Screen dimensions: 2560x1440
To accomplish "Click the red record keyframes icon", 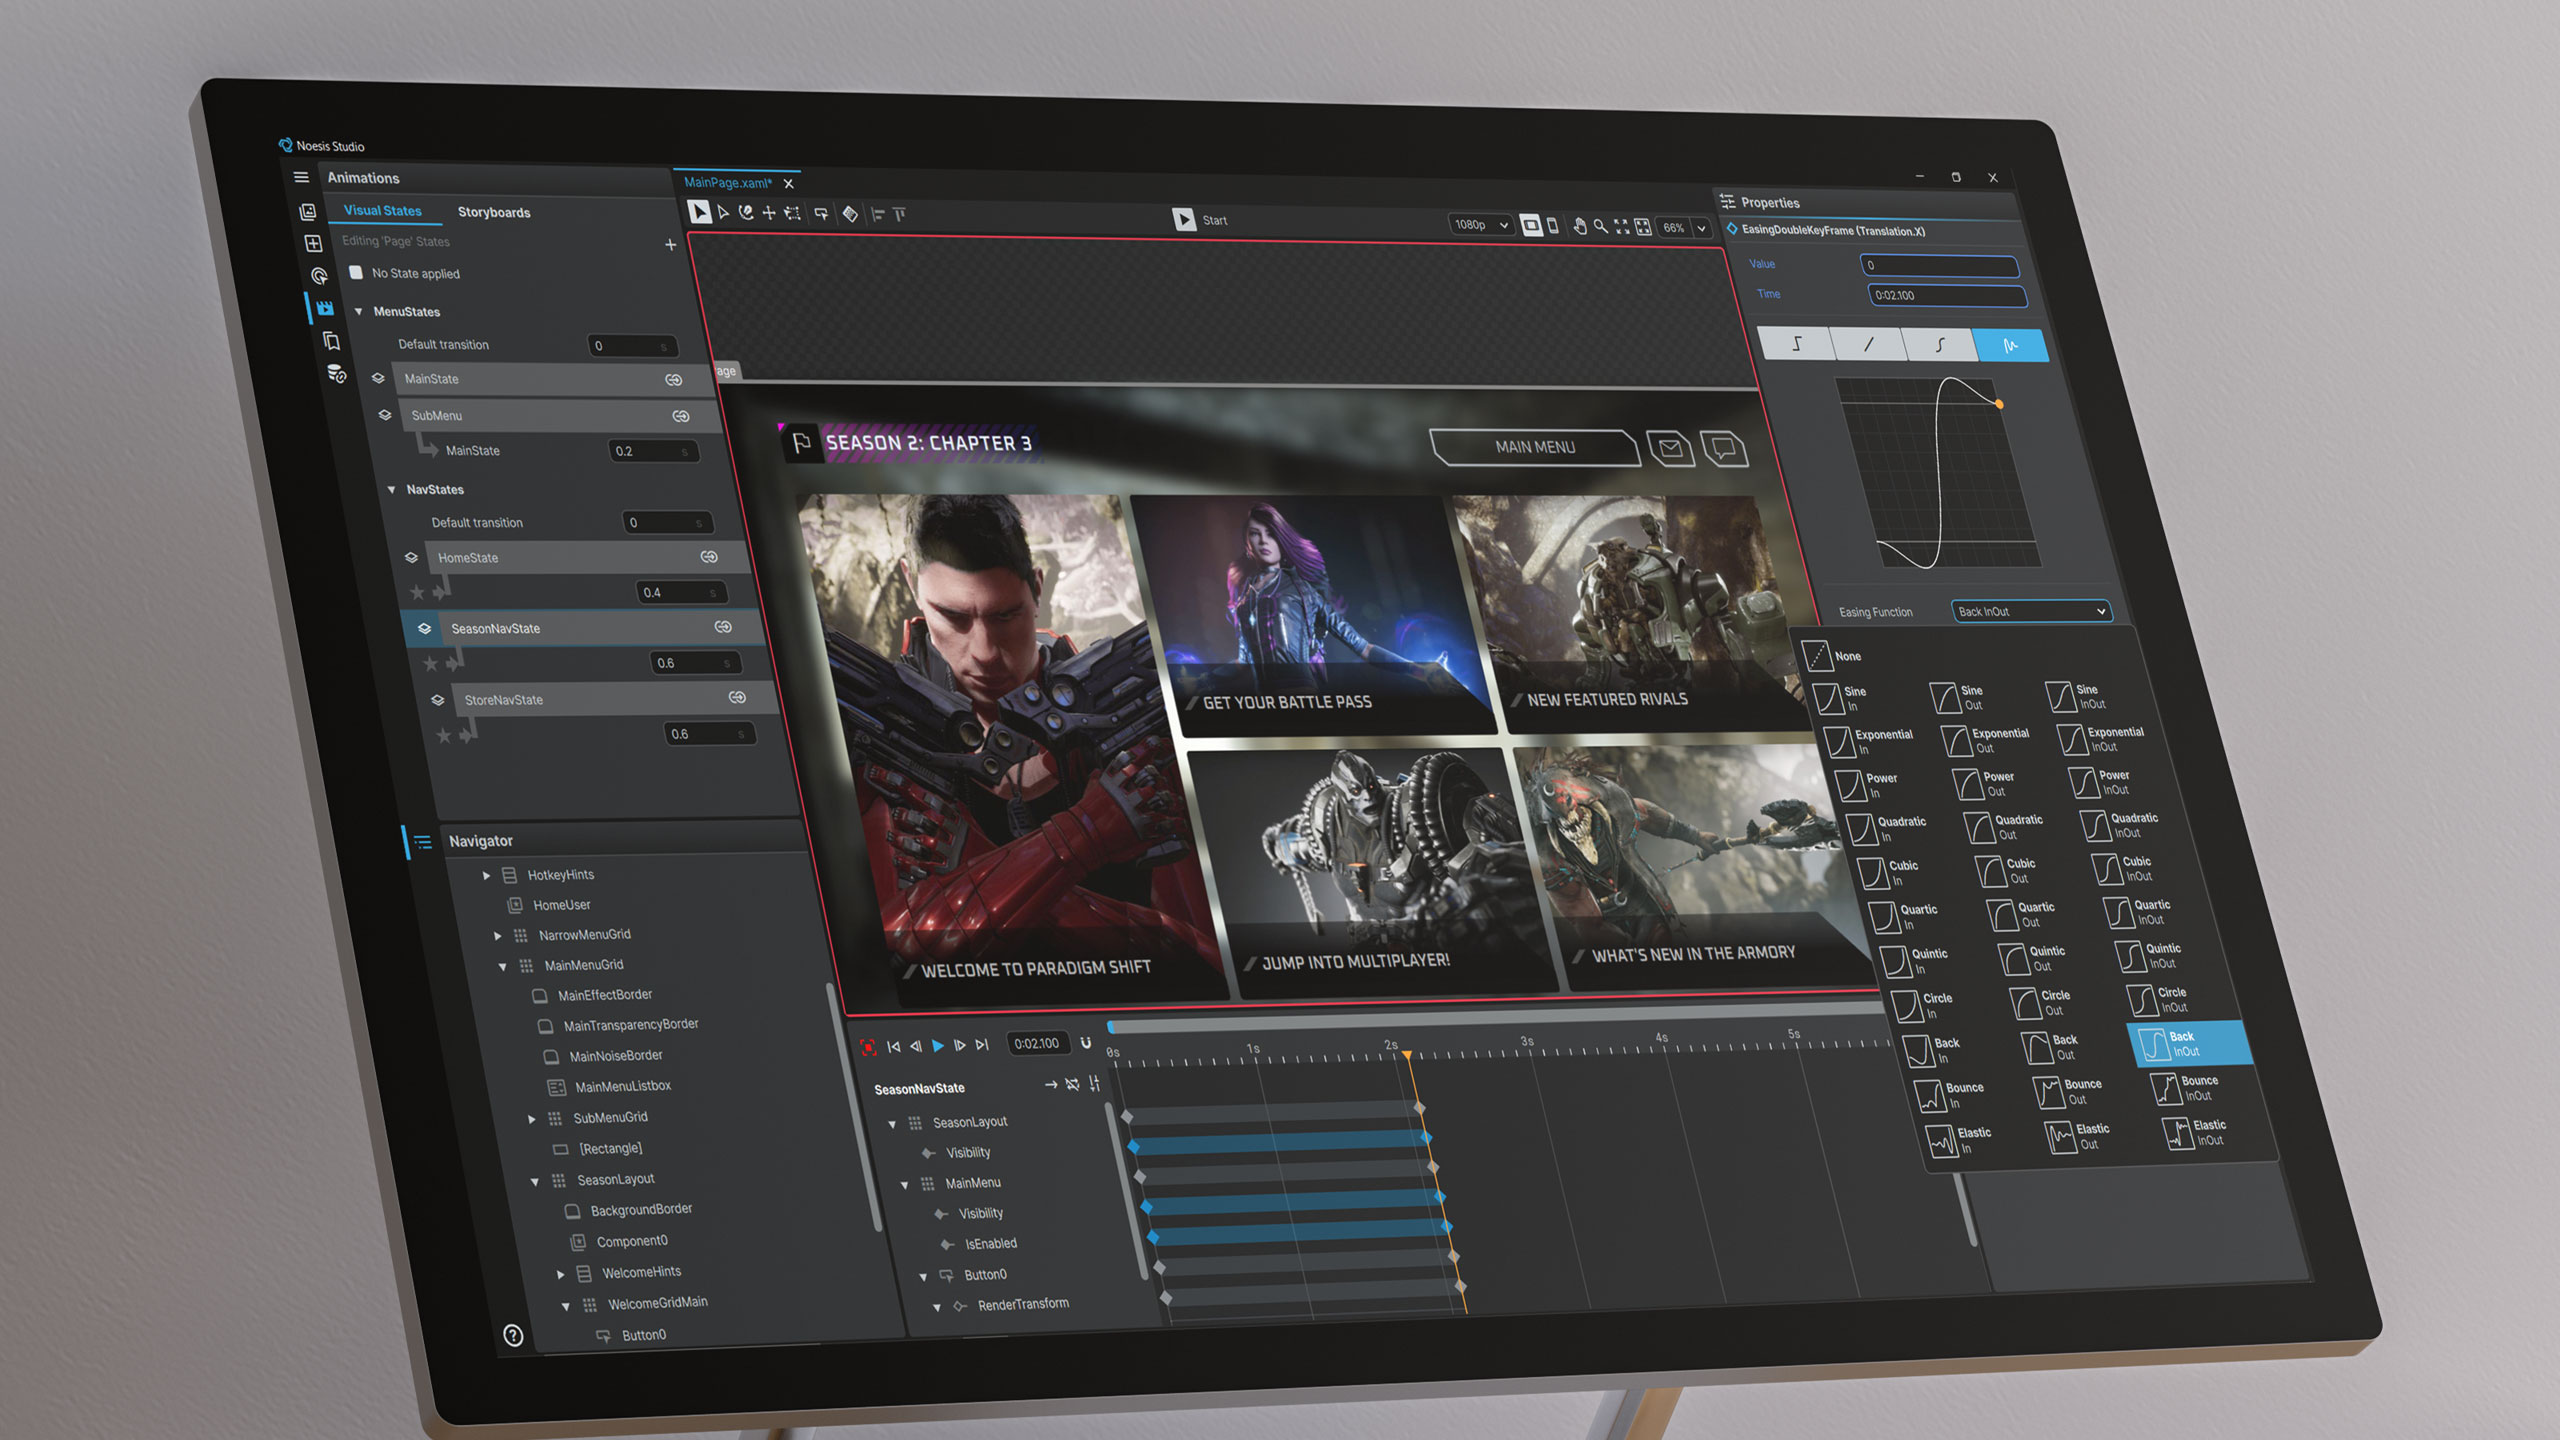I will [868, 1046].
